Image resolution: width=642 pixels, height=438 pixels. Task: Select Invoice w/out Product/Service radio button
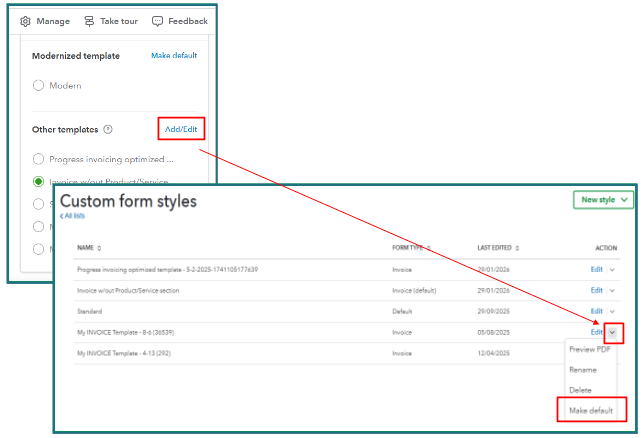coord(38,181)
